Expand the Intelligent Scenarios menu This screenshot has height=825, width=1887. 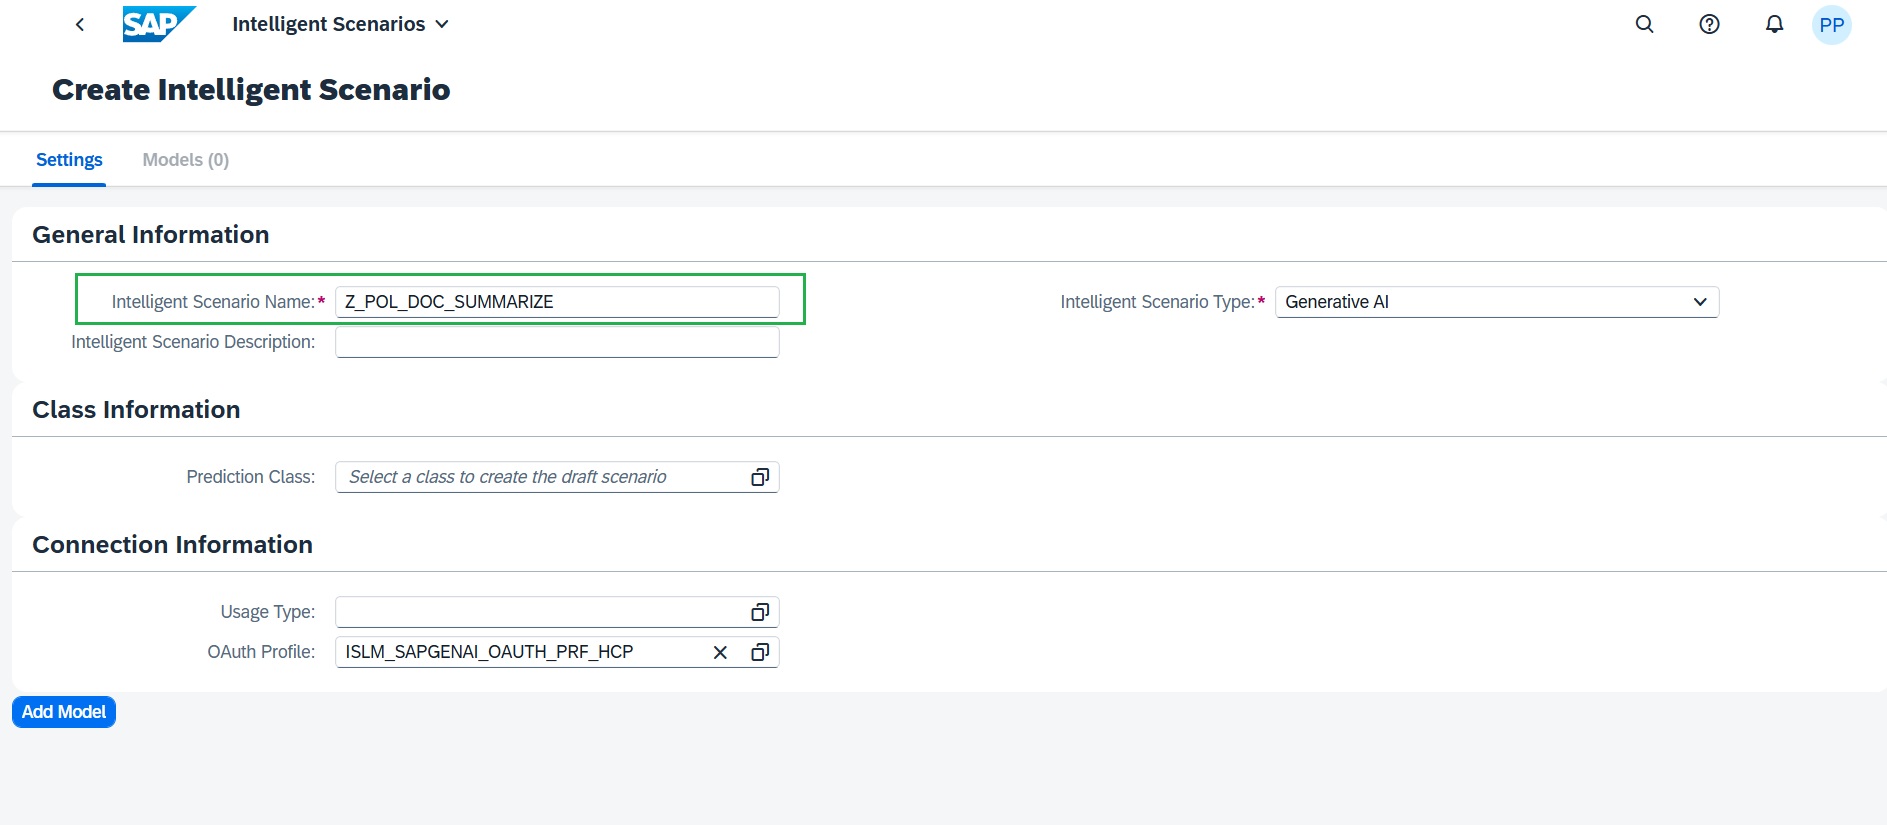[x=340, y=24]
